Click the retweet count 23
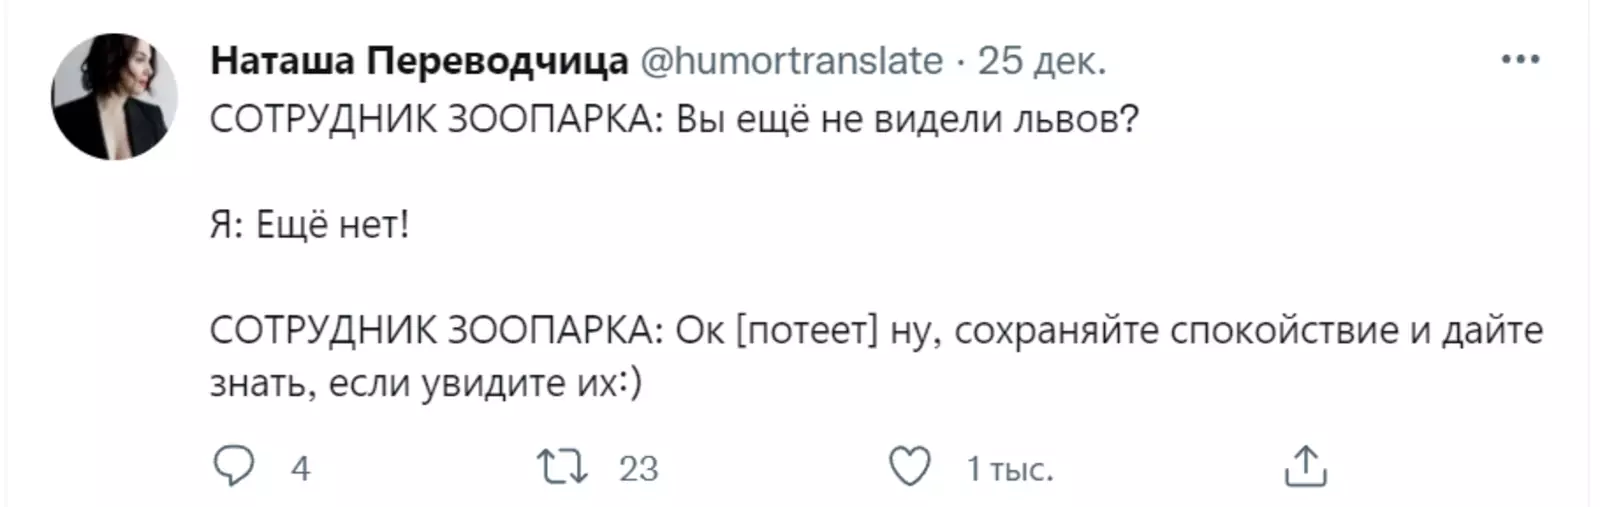 pyautogui.click(x=638, y=468)
